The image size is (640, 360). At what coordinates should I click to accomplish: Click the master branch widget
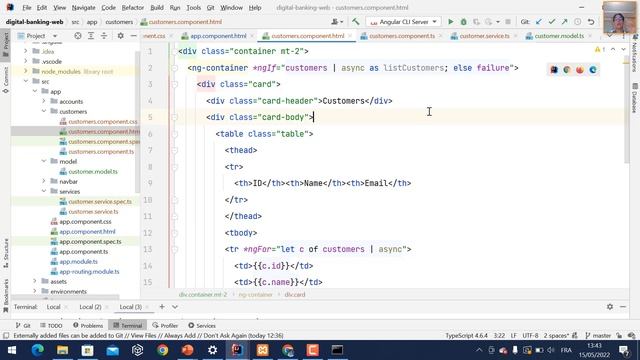coord(598,336)
